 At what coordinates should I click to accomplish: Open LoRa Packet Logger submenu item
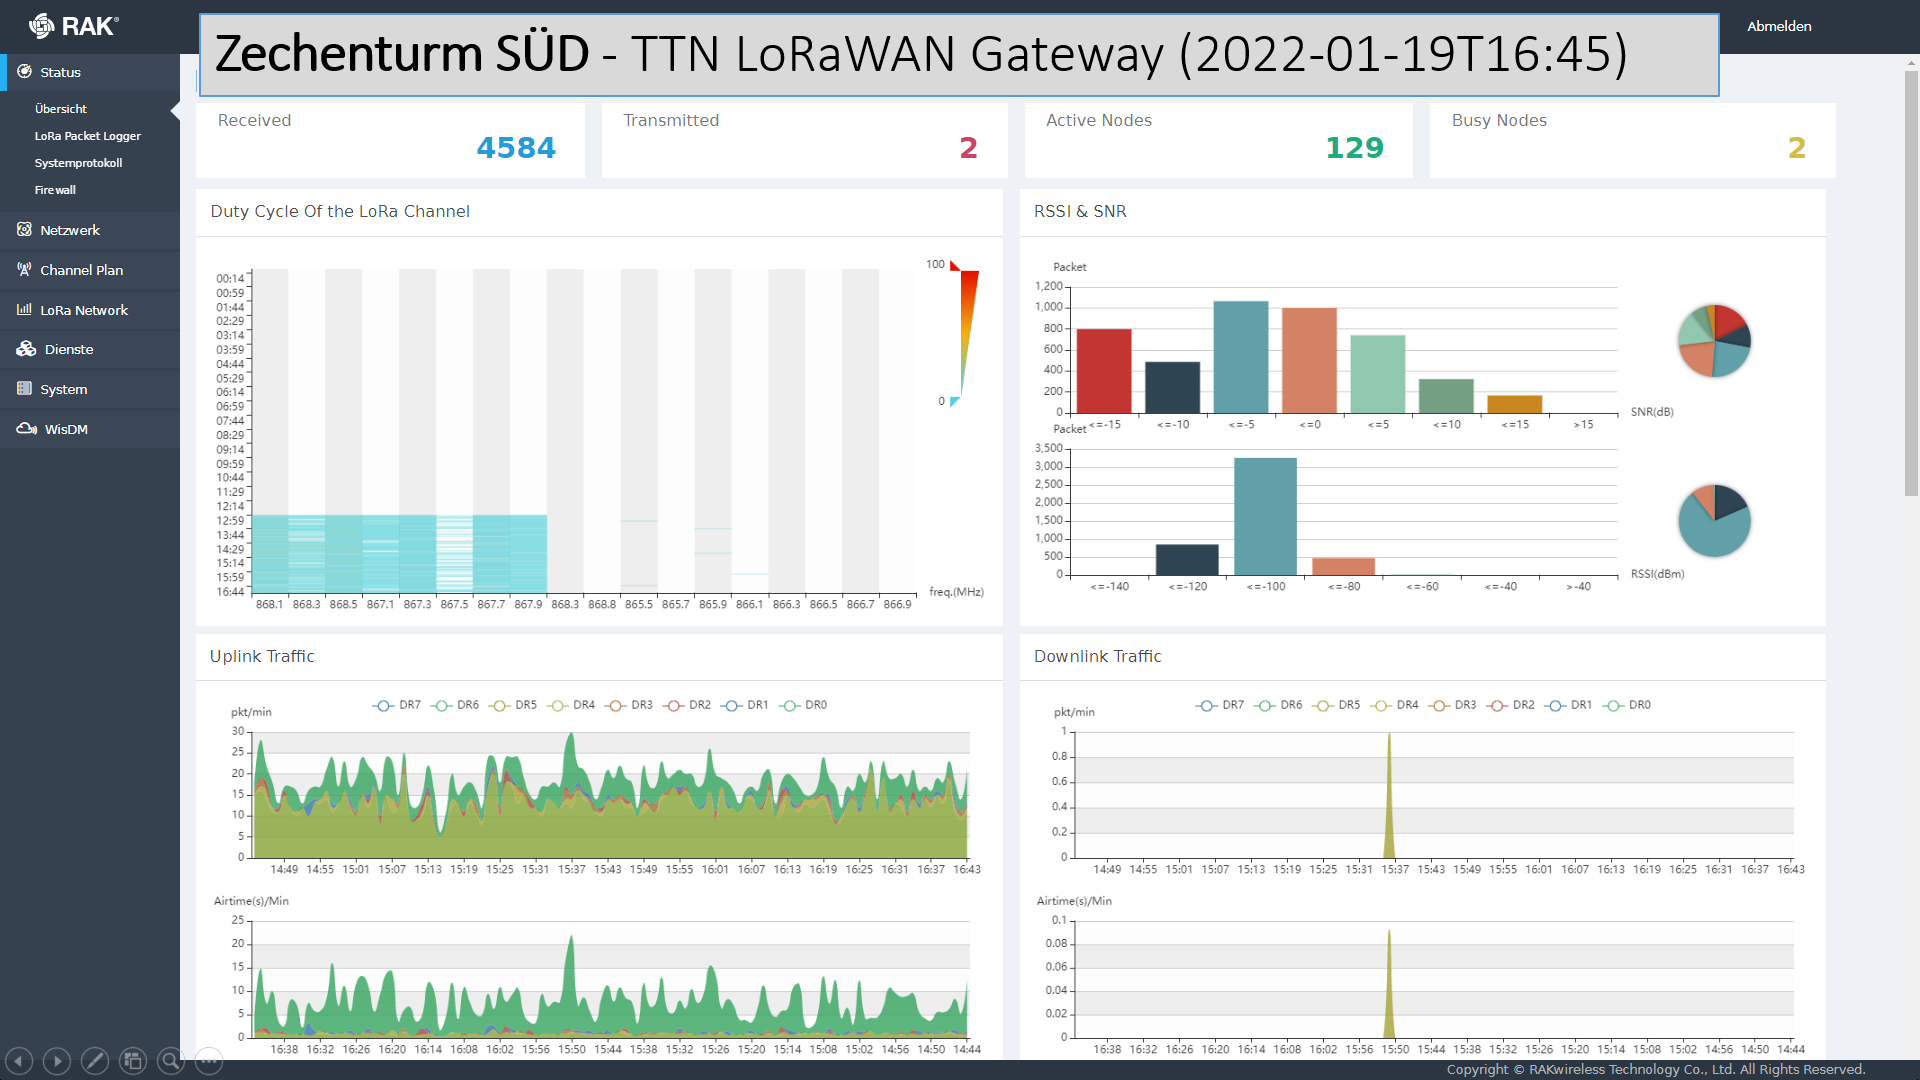coord(88,136)
